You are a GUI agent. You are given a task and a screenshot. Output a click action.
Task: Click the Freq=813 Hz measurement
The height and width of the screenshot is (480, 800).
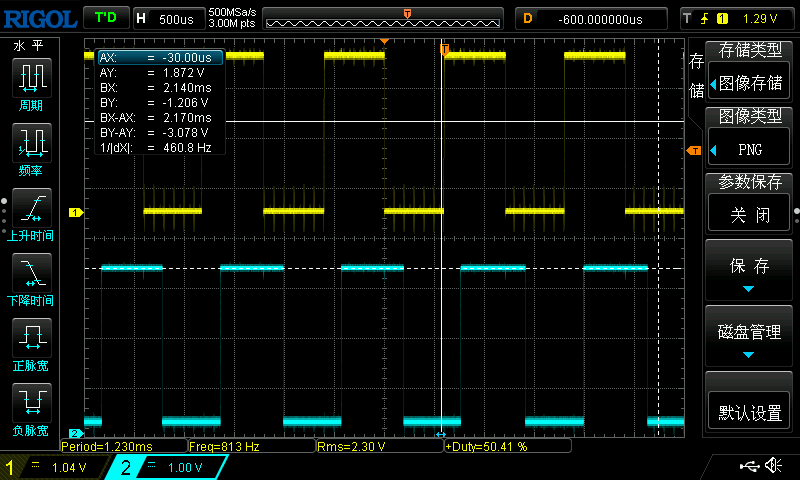[252, 446]
